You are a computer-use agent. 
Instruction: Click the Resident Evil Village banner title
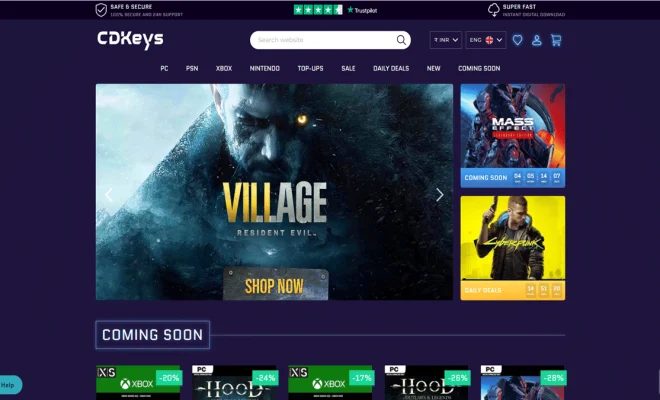coord(275,209)
